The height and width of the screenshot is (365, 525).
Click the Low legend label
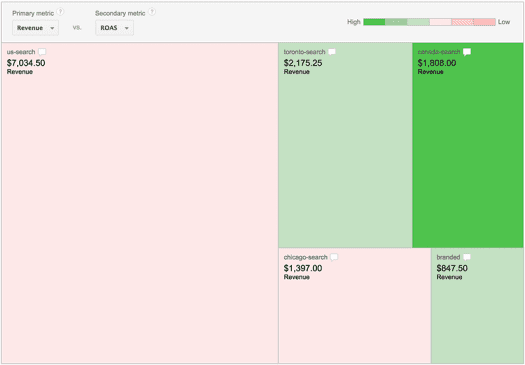click(504, 22)
